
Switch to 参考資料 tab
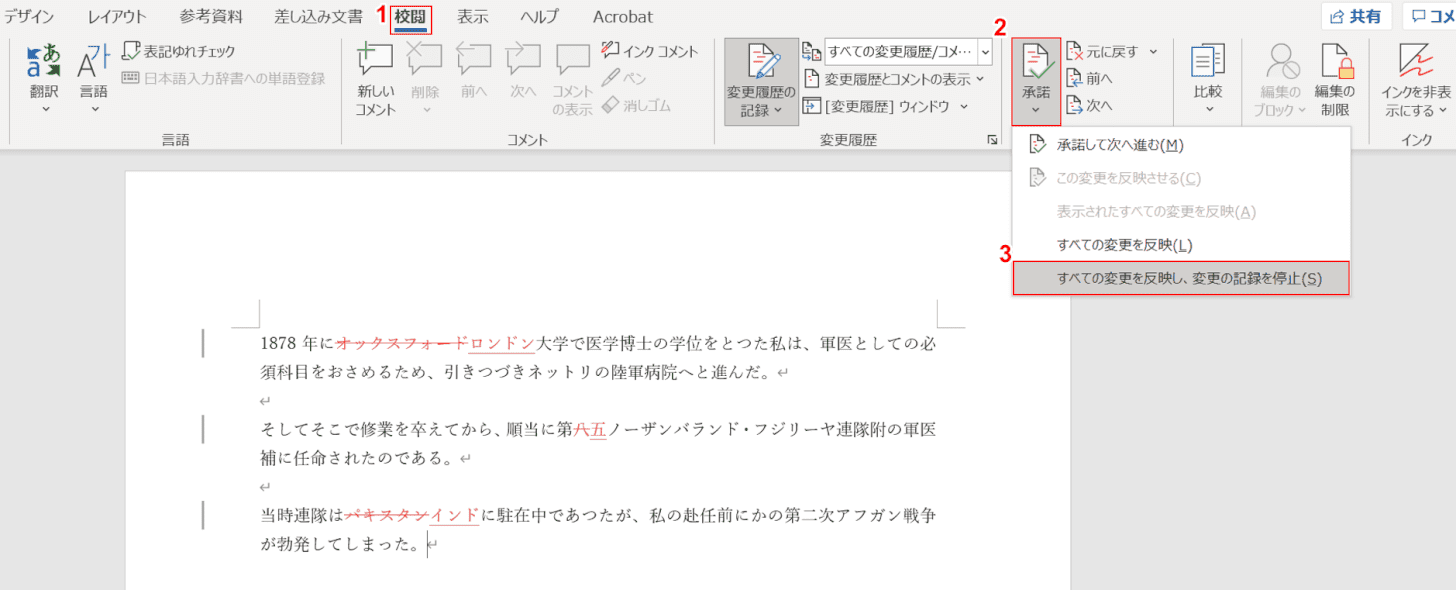tap(212, 17)
